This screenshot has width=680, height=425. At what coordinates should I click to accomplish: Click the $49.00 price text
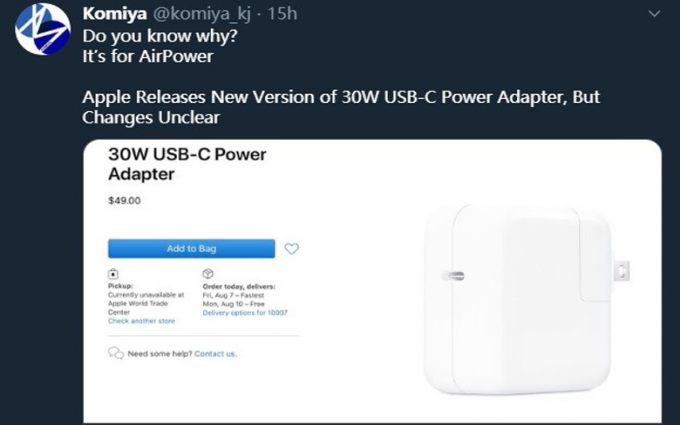(124, 200)
